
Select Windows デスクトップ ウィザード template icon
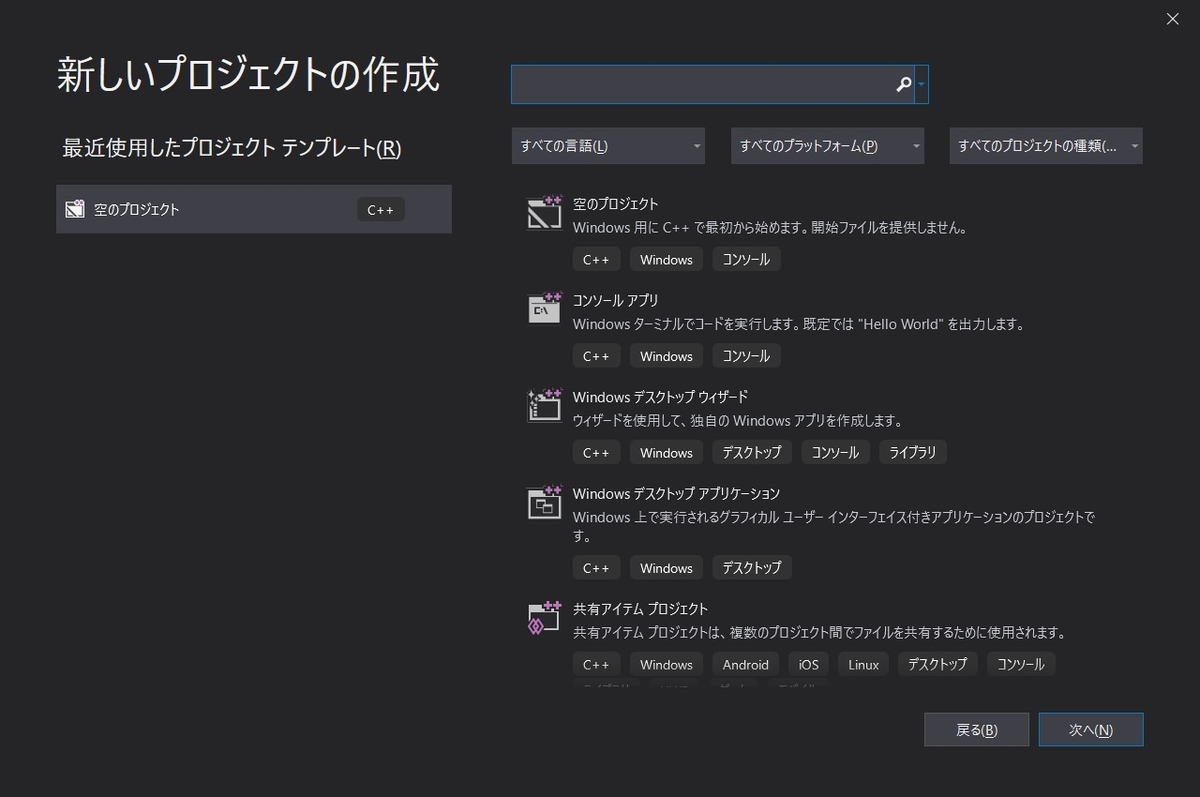click(x=544, y=405)
